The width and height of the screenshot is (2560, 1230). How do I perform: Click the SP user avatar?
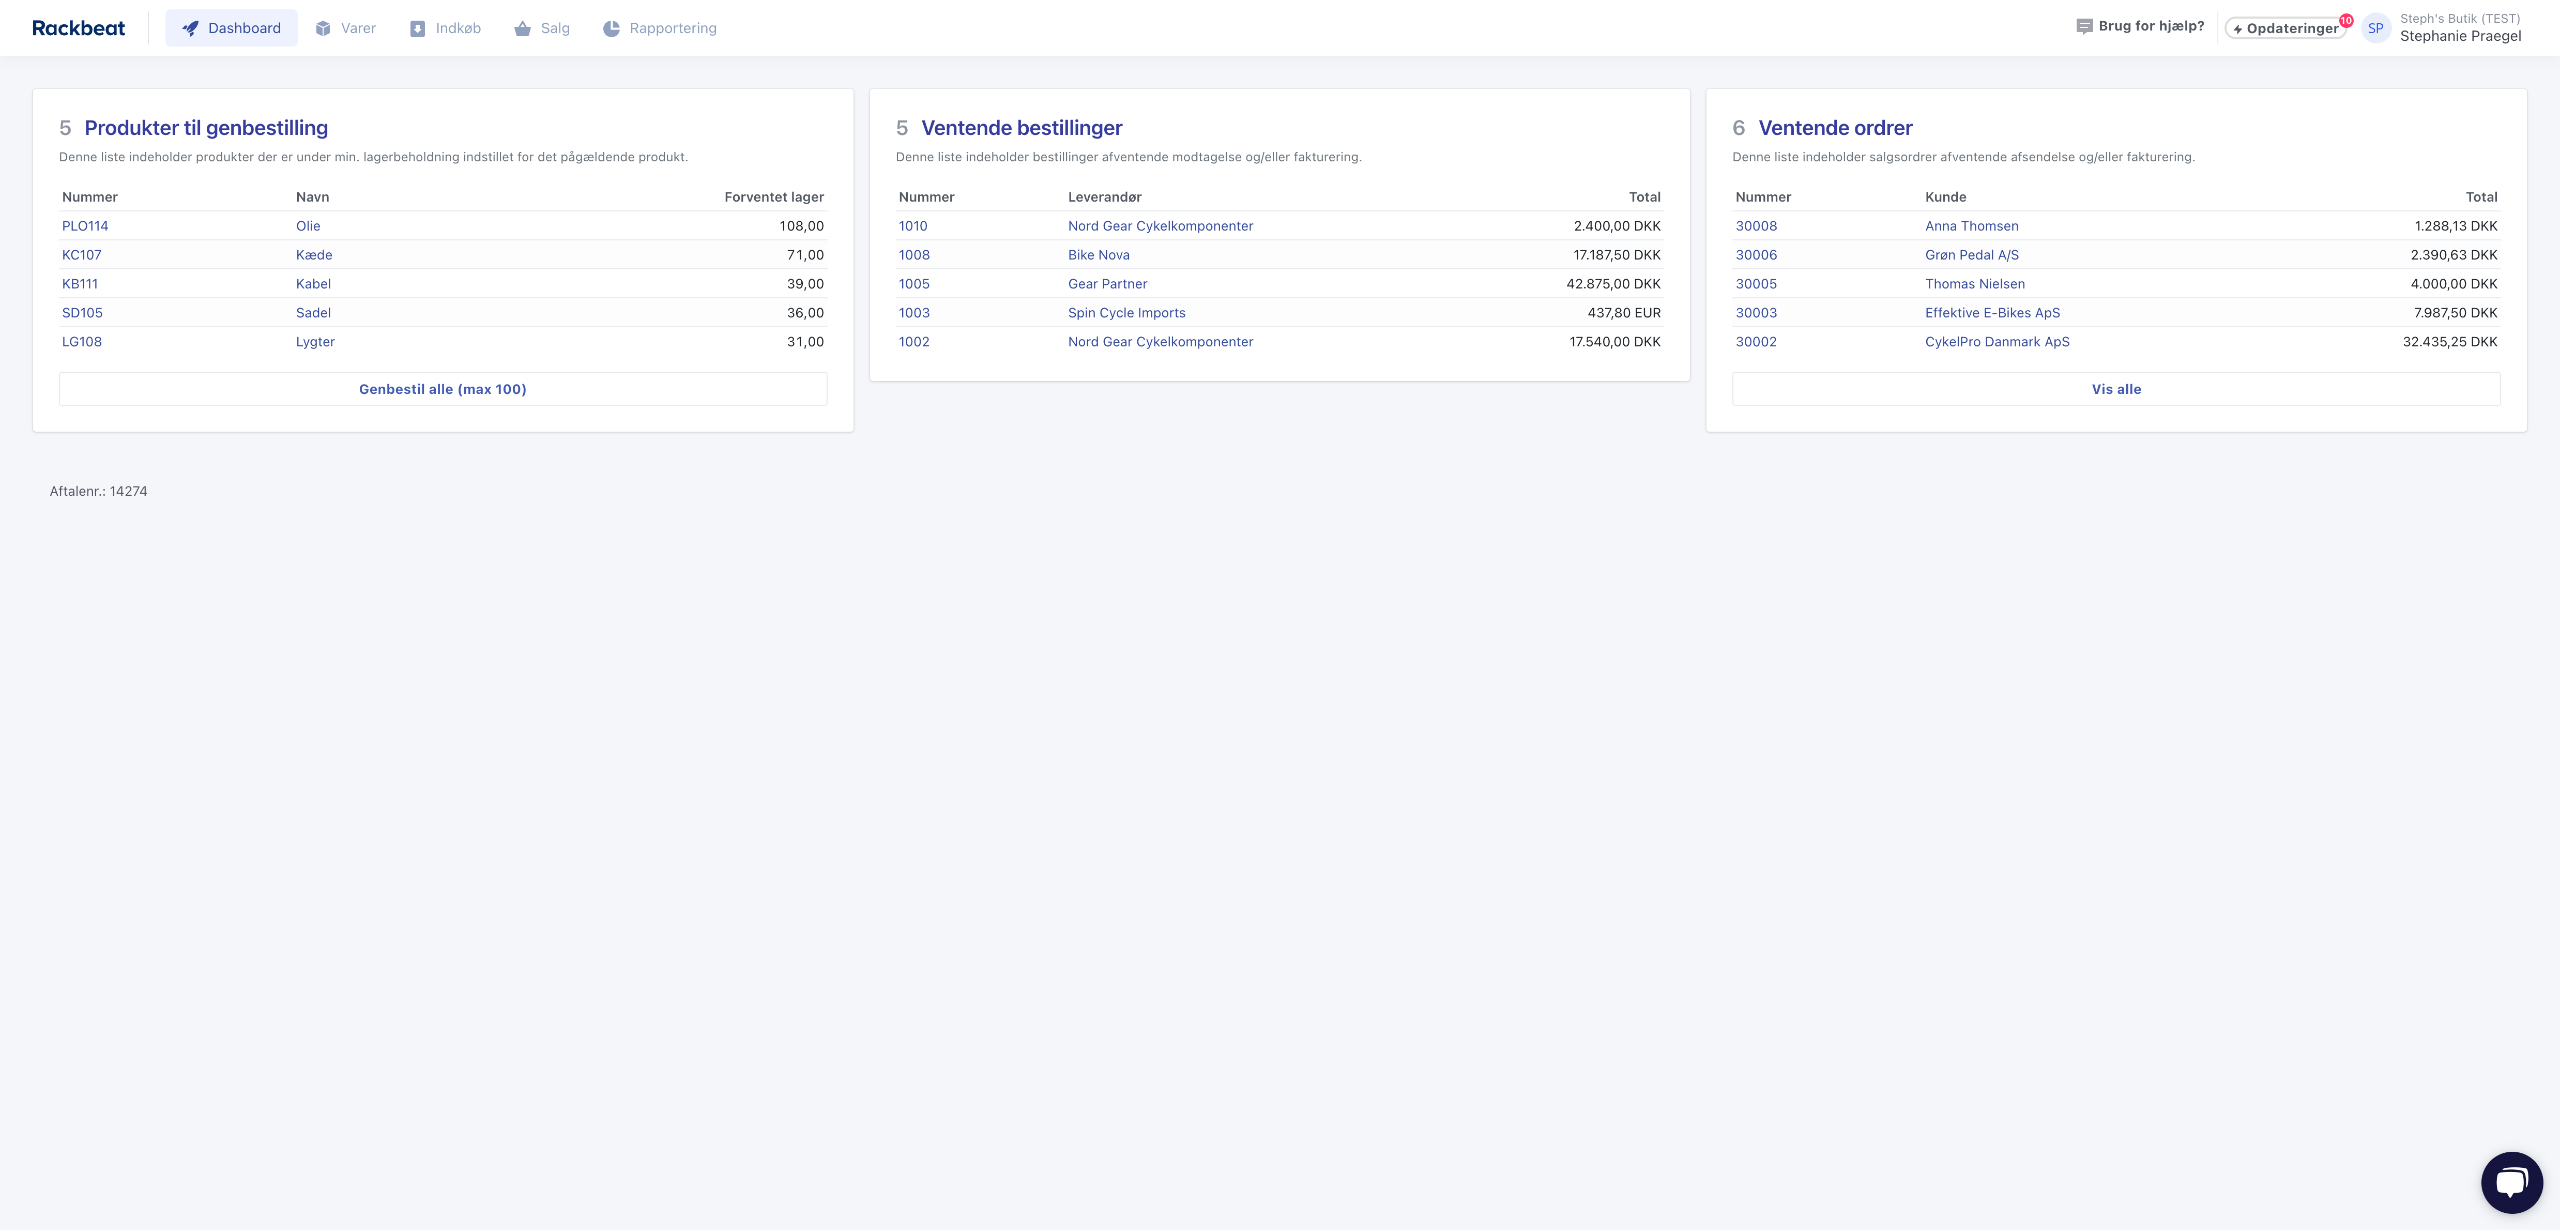pos(2375,28)
